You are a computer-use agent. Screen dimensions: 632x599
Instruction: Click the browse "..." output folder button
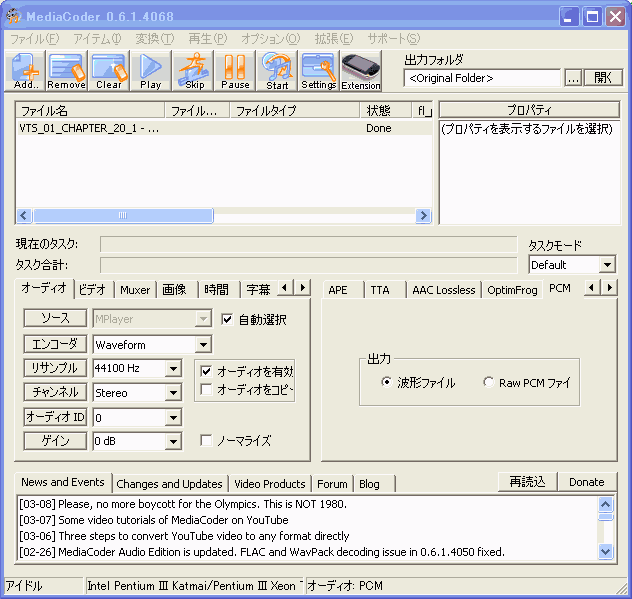point(573,78)
